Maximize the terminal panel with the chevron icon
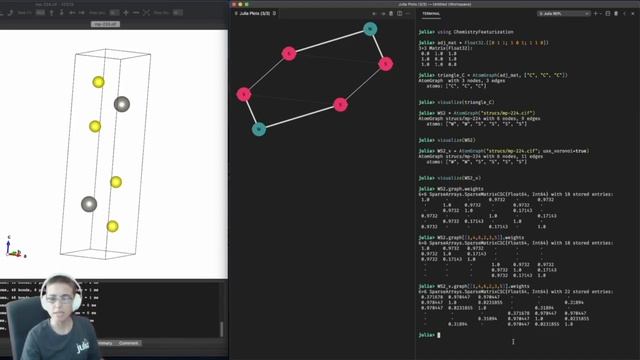 [x=624, y=13]
